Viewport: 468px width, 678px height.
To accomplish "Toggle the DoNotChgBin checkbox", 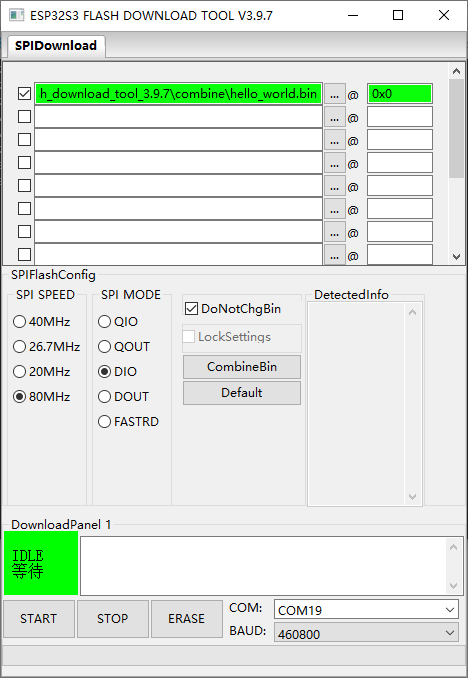I will 191,309.
